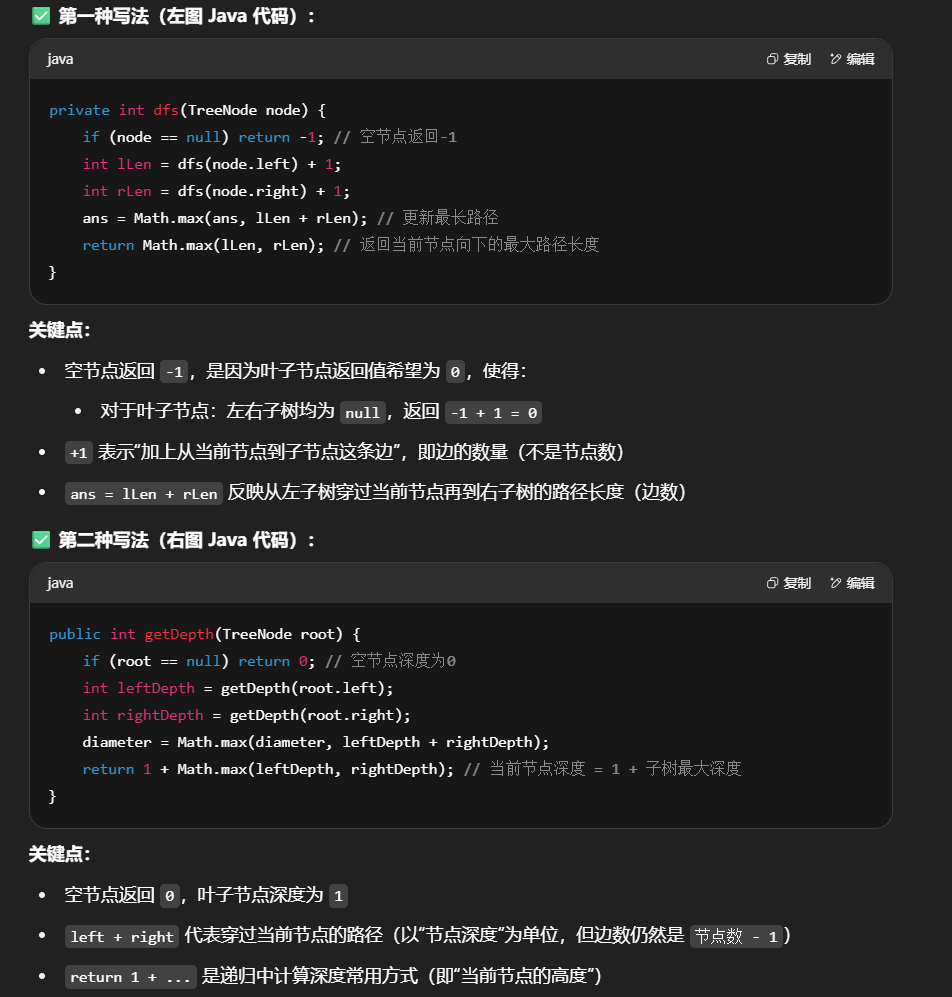Click the java language label of the getDepth block
The height and width of the screenshot is (997, 952).
[x=60, y=583]
